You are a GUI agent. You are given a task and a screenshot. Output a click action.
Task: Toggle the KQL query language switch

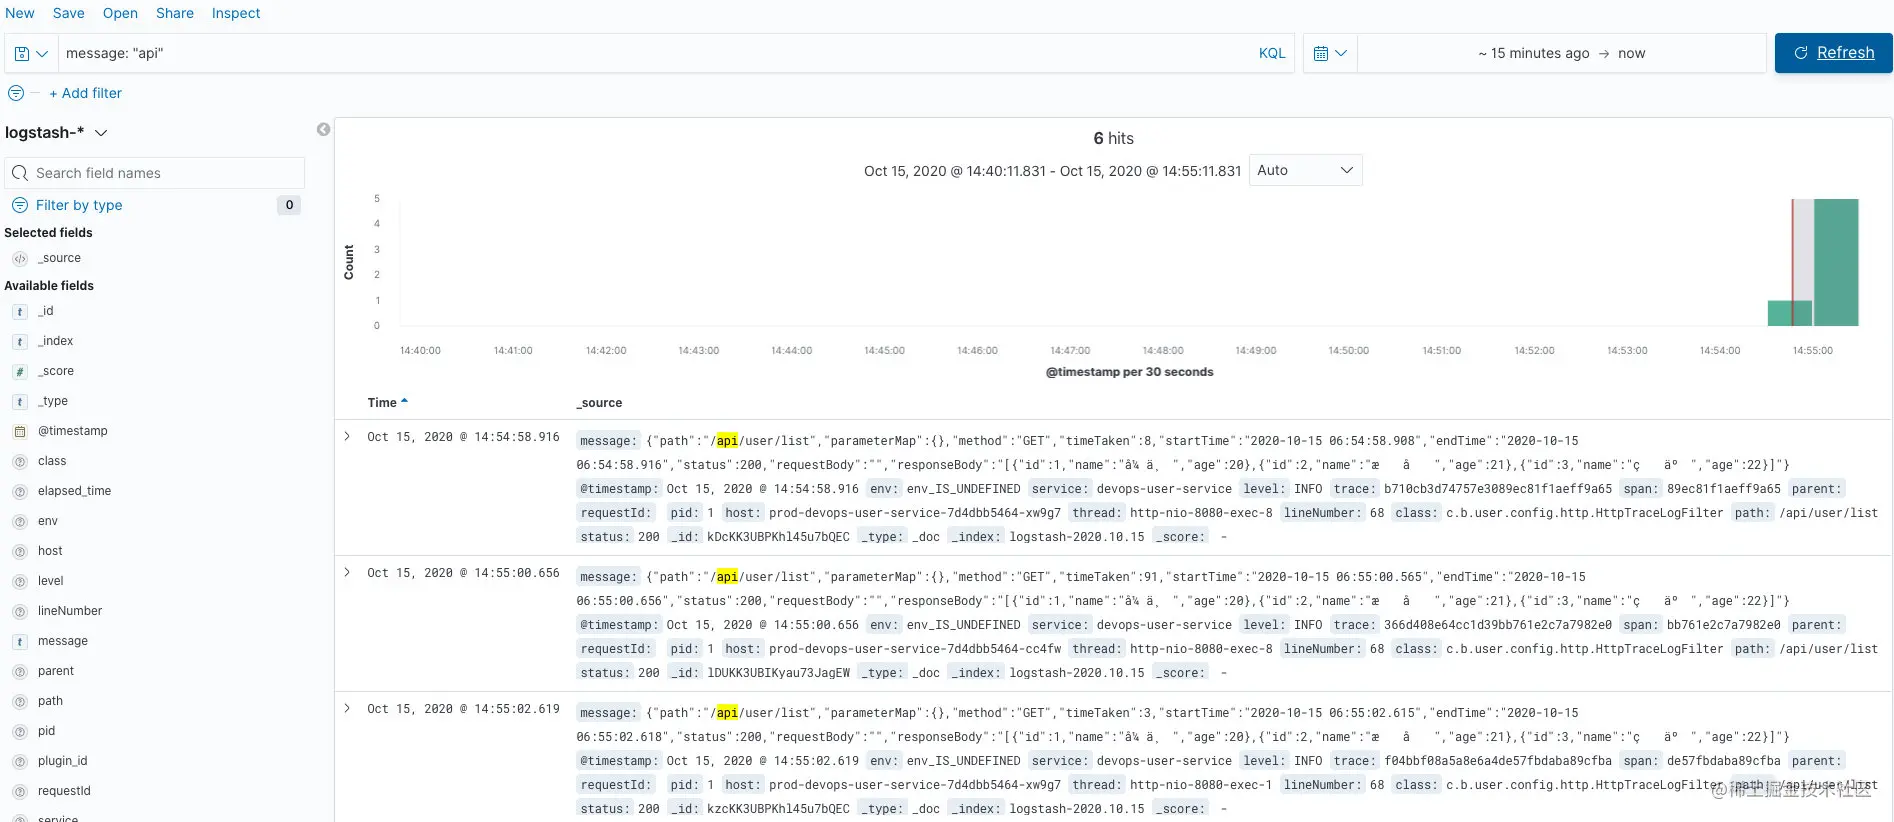tap(1272, 54)
